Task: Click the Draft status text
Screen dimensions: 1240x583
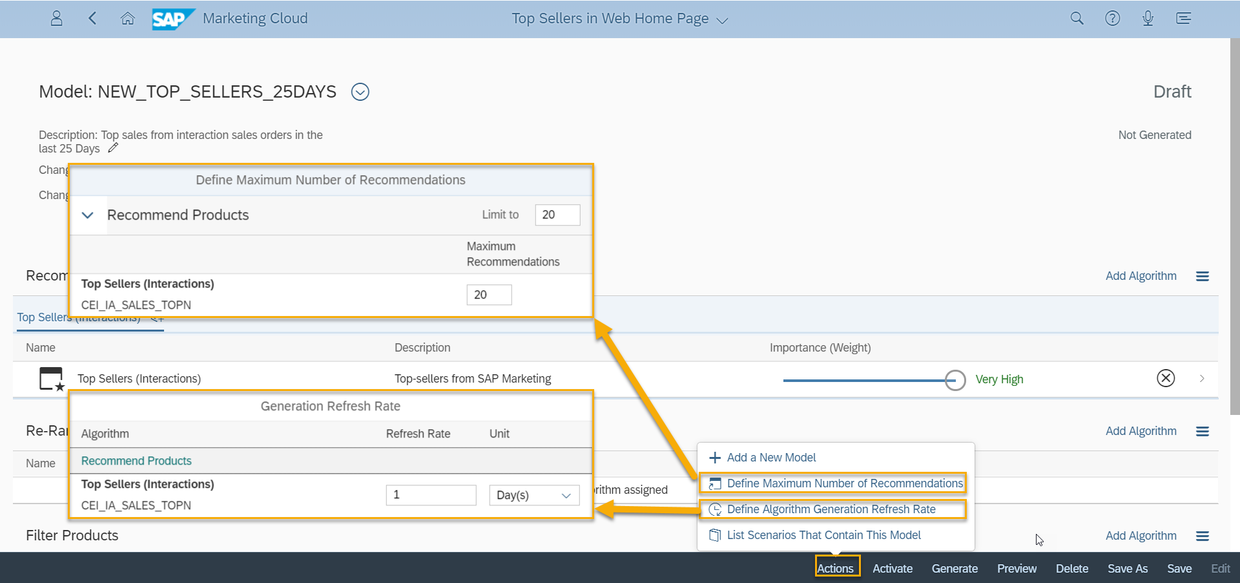Action: [x=1172, y=92]
